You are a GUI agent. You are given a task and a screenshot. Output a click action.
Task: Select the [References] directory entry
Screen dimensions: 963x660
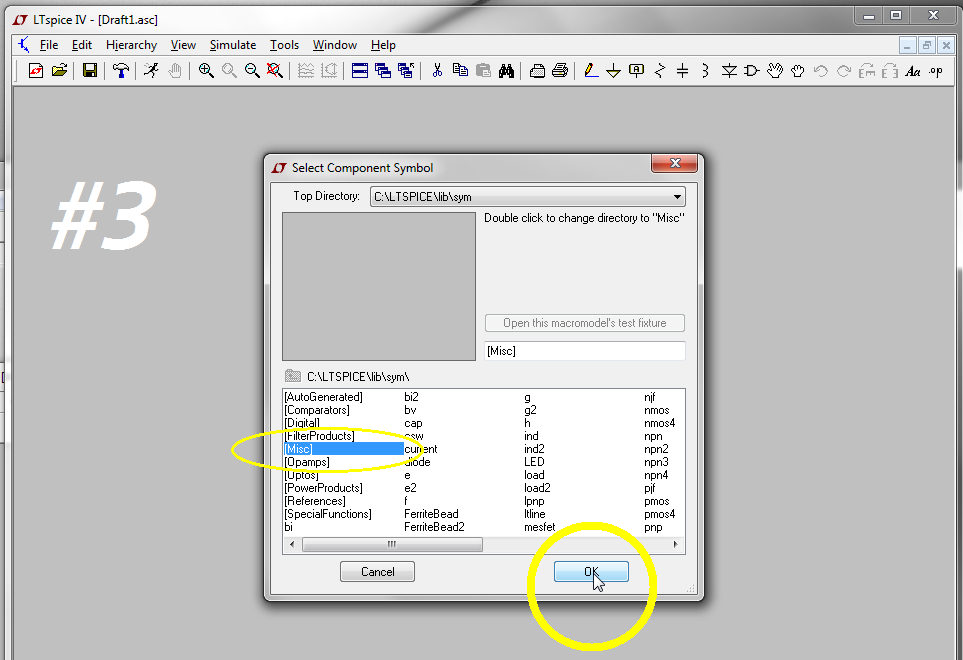pyautogui.click(x=315, y=501)
